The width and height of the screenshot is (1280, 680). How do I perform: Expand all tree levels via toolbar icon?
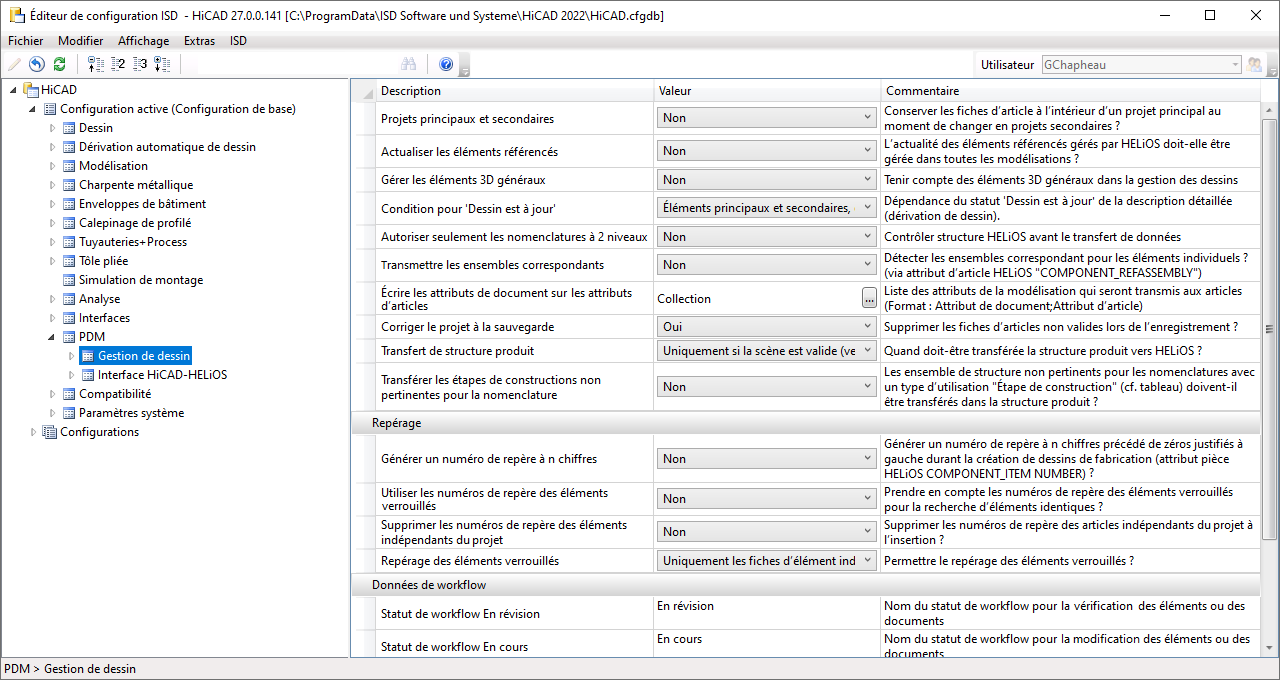[162, 65]
